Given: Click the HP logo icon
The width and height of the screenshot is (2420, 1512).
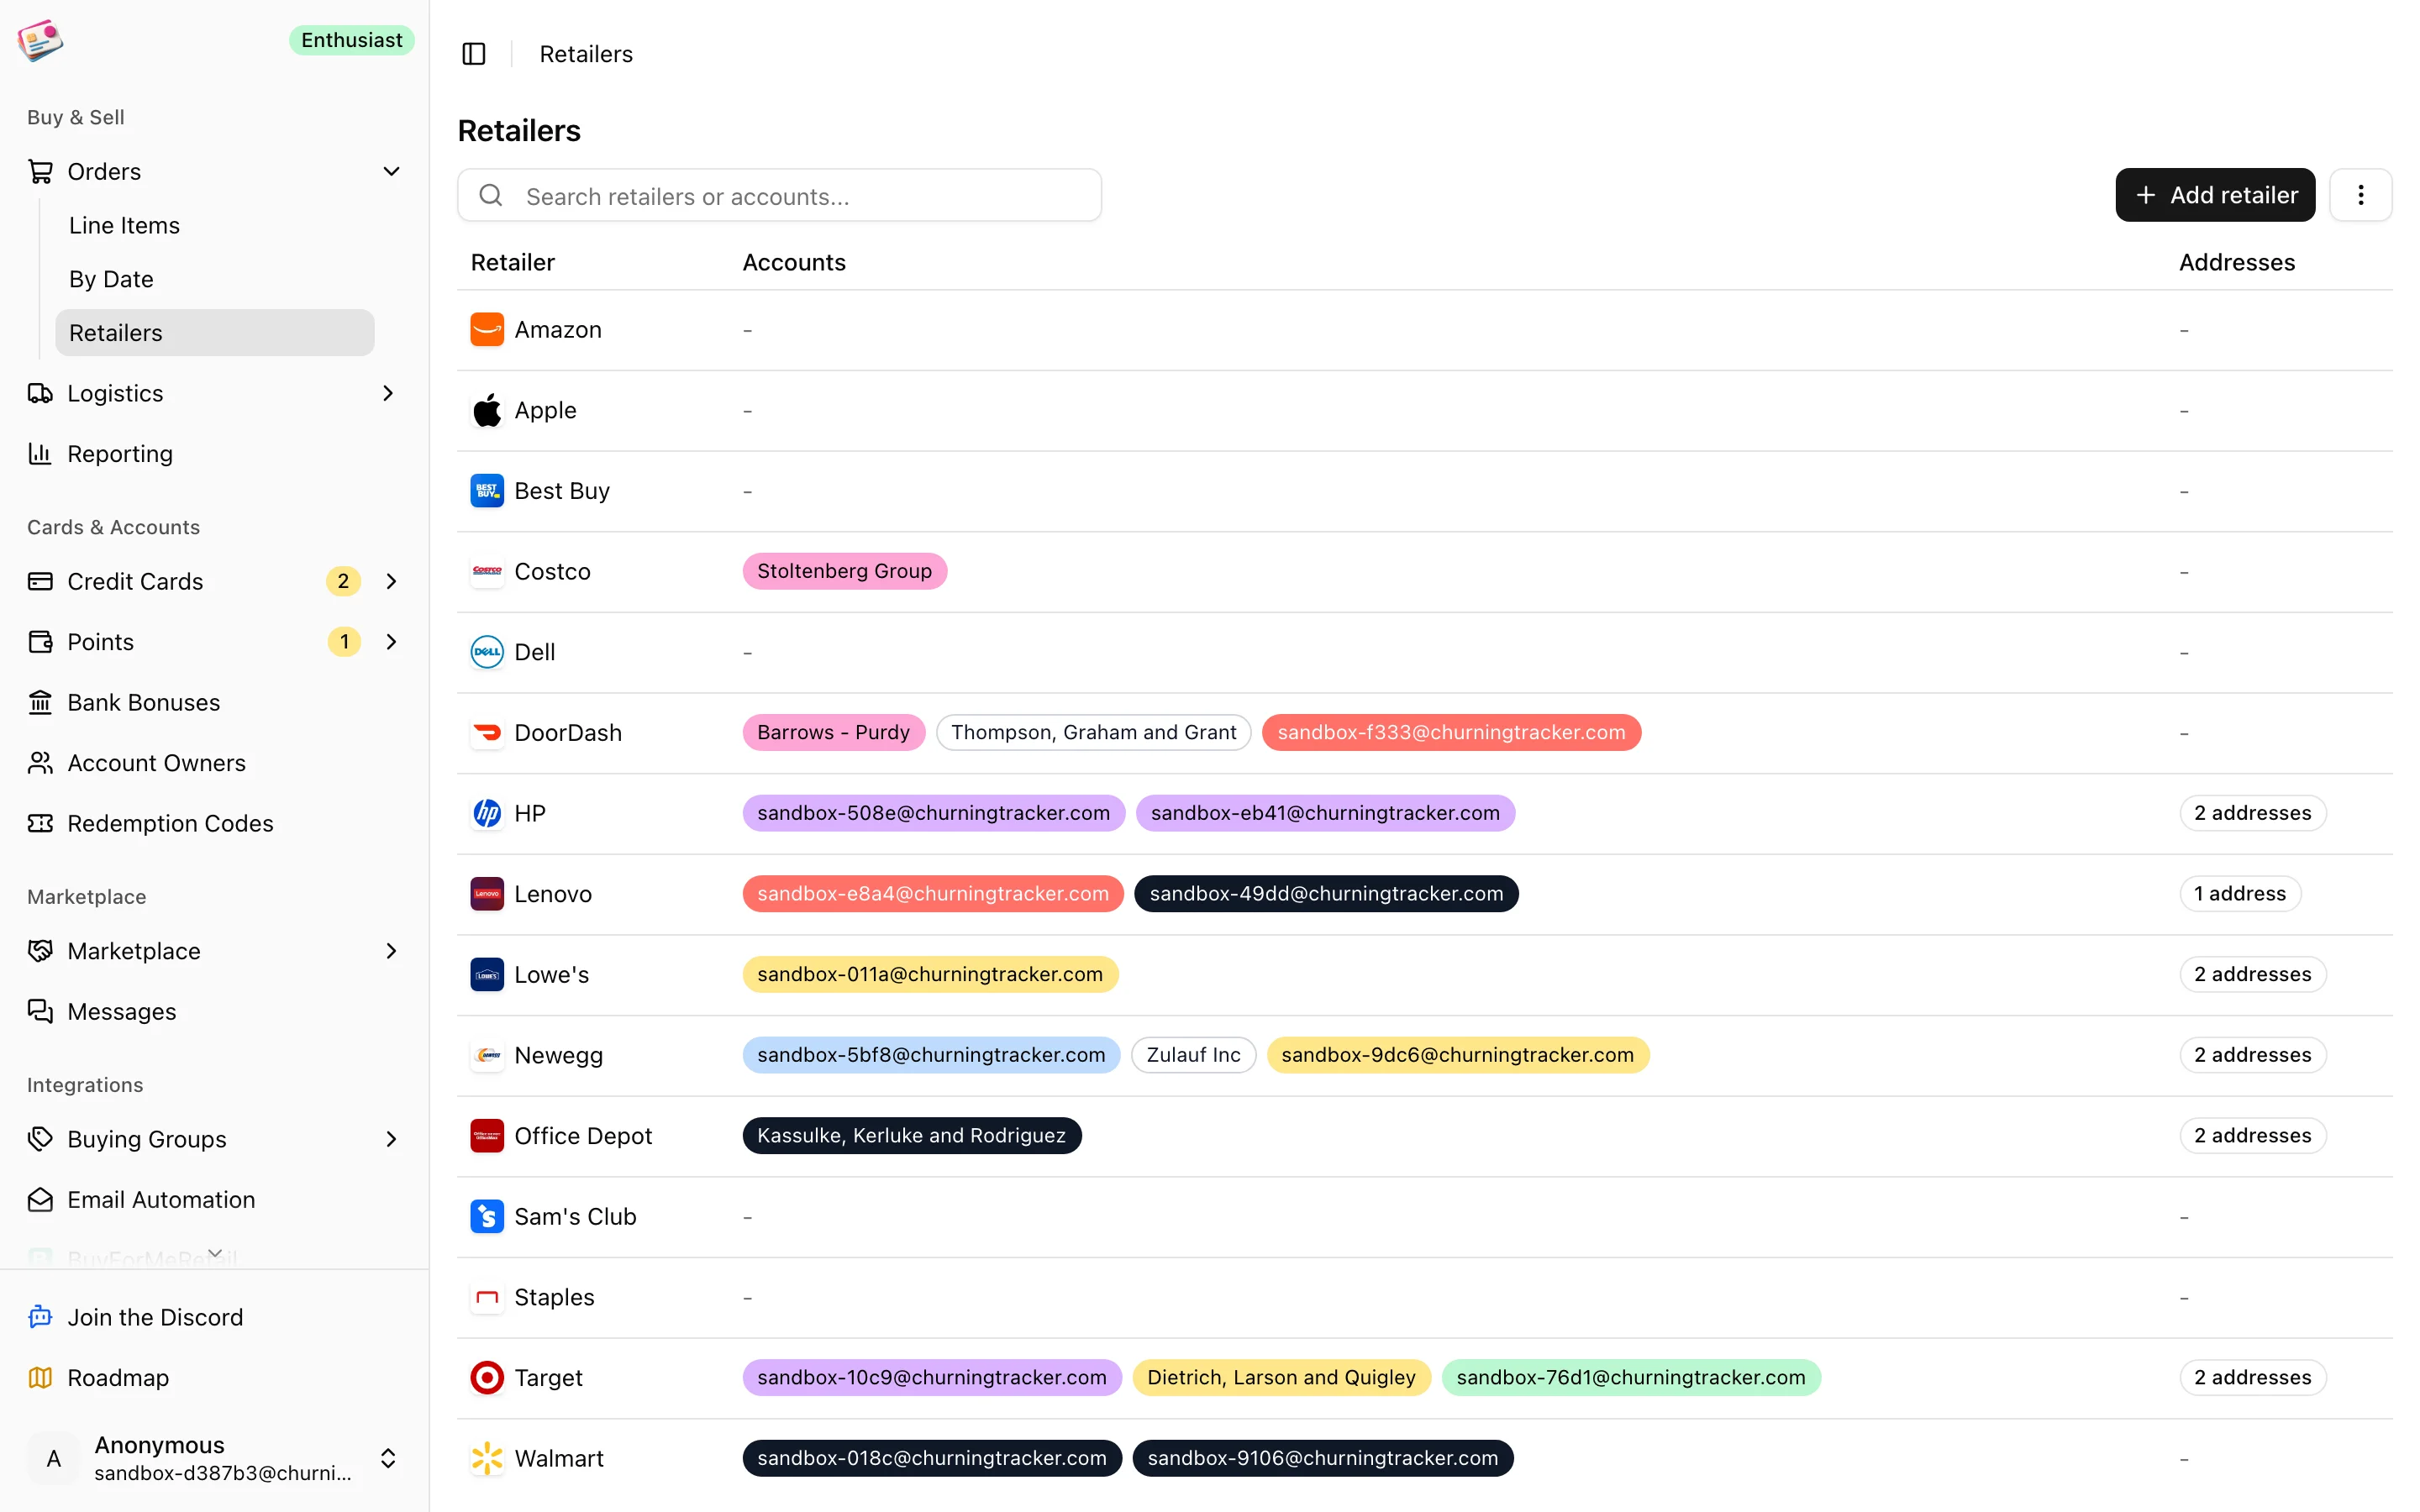Looking at the screenshot, I should click(x=487, y=813).
